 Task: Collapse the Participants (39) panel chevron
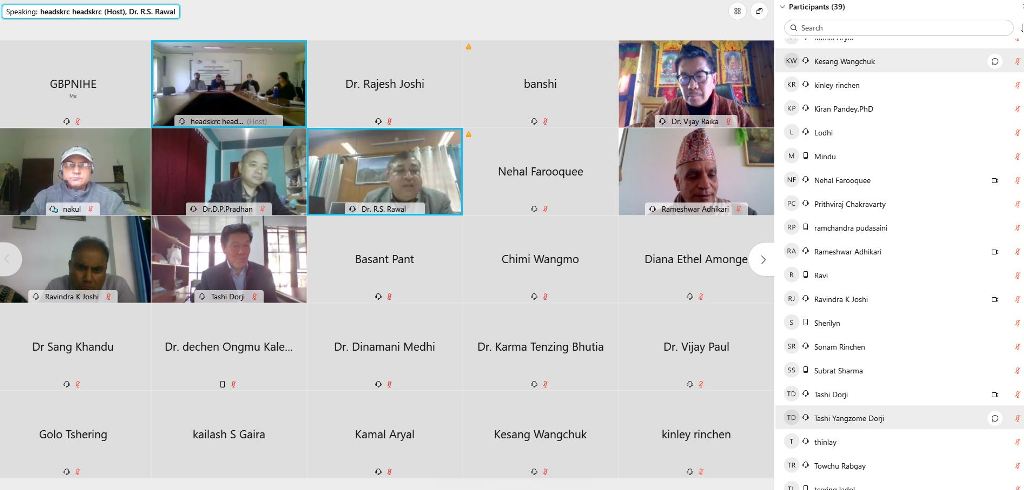click(x=782, y=7)
